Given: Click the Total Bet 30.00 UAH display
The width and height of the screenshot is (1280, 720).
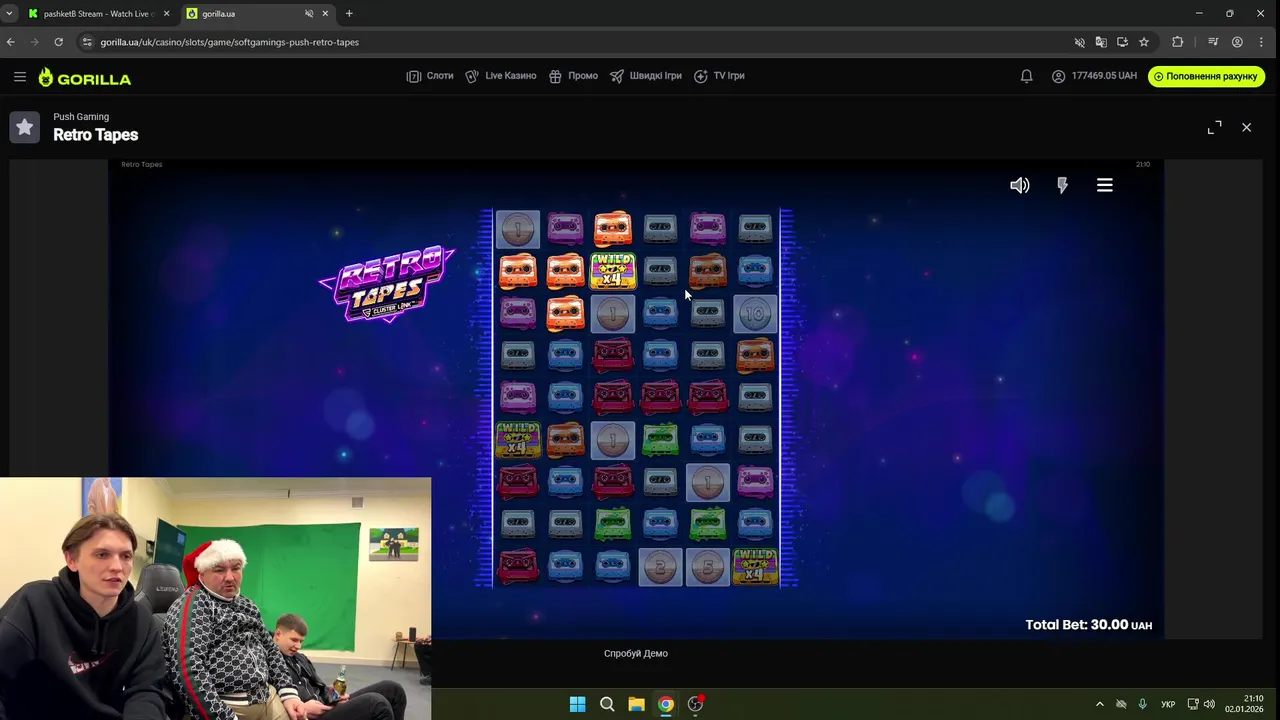Looking at the screenshot, I should coord(1088,624).
